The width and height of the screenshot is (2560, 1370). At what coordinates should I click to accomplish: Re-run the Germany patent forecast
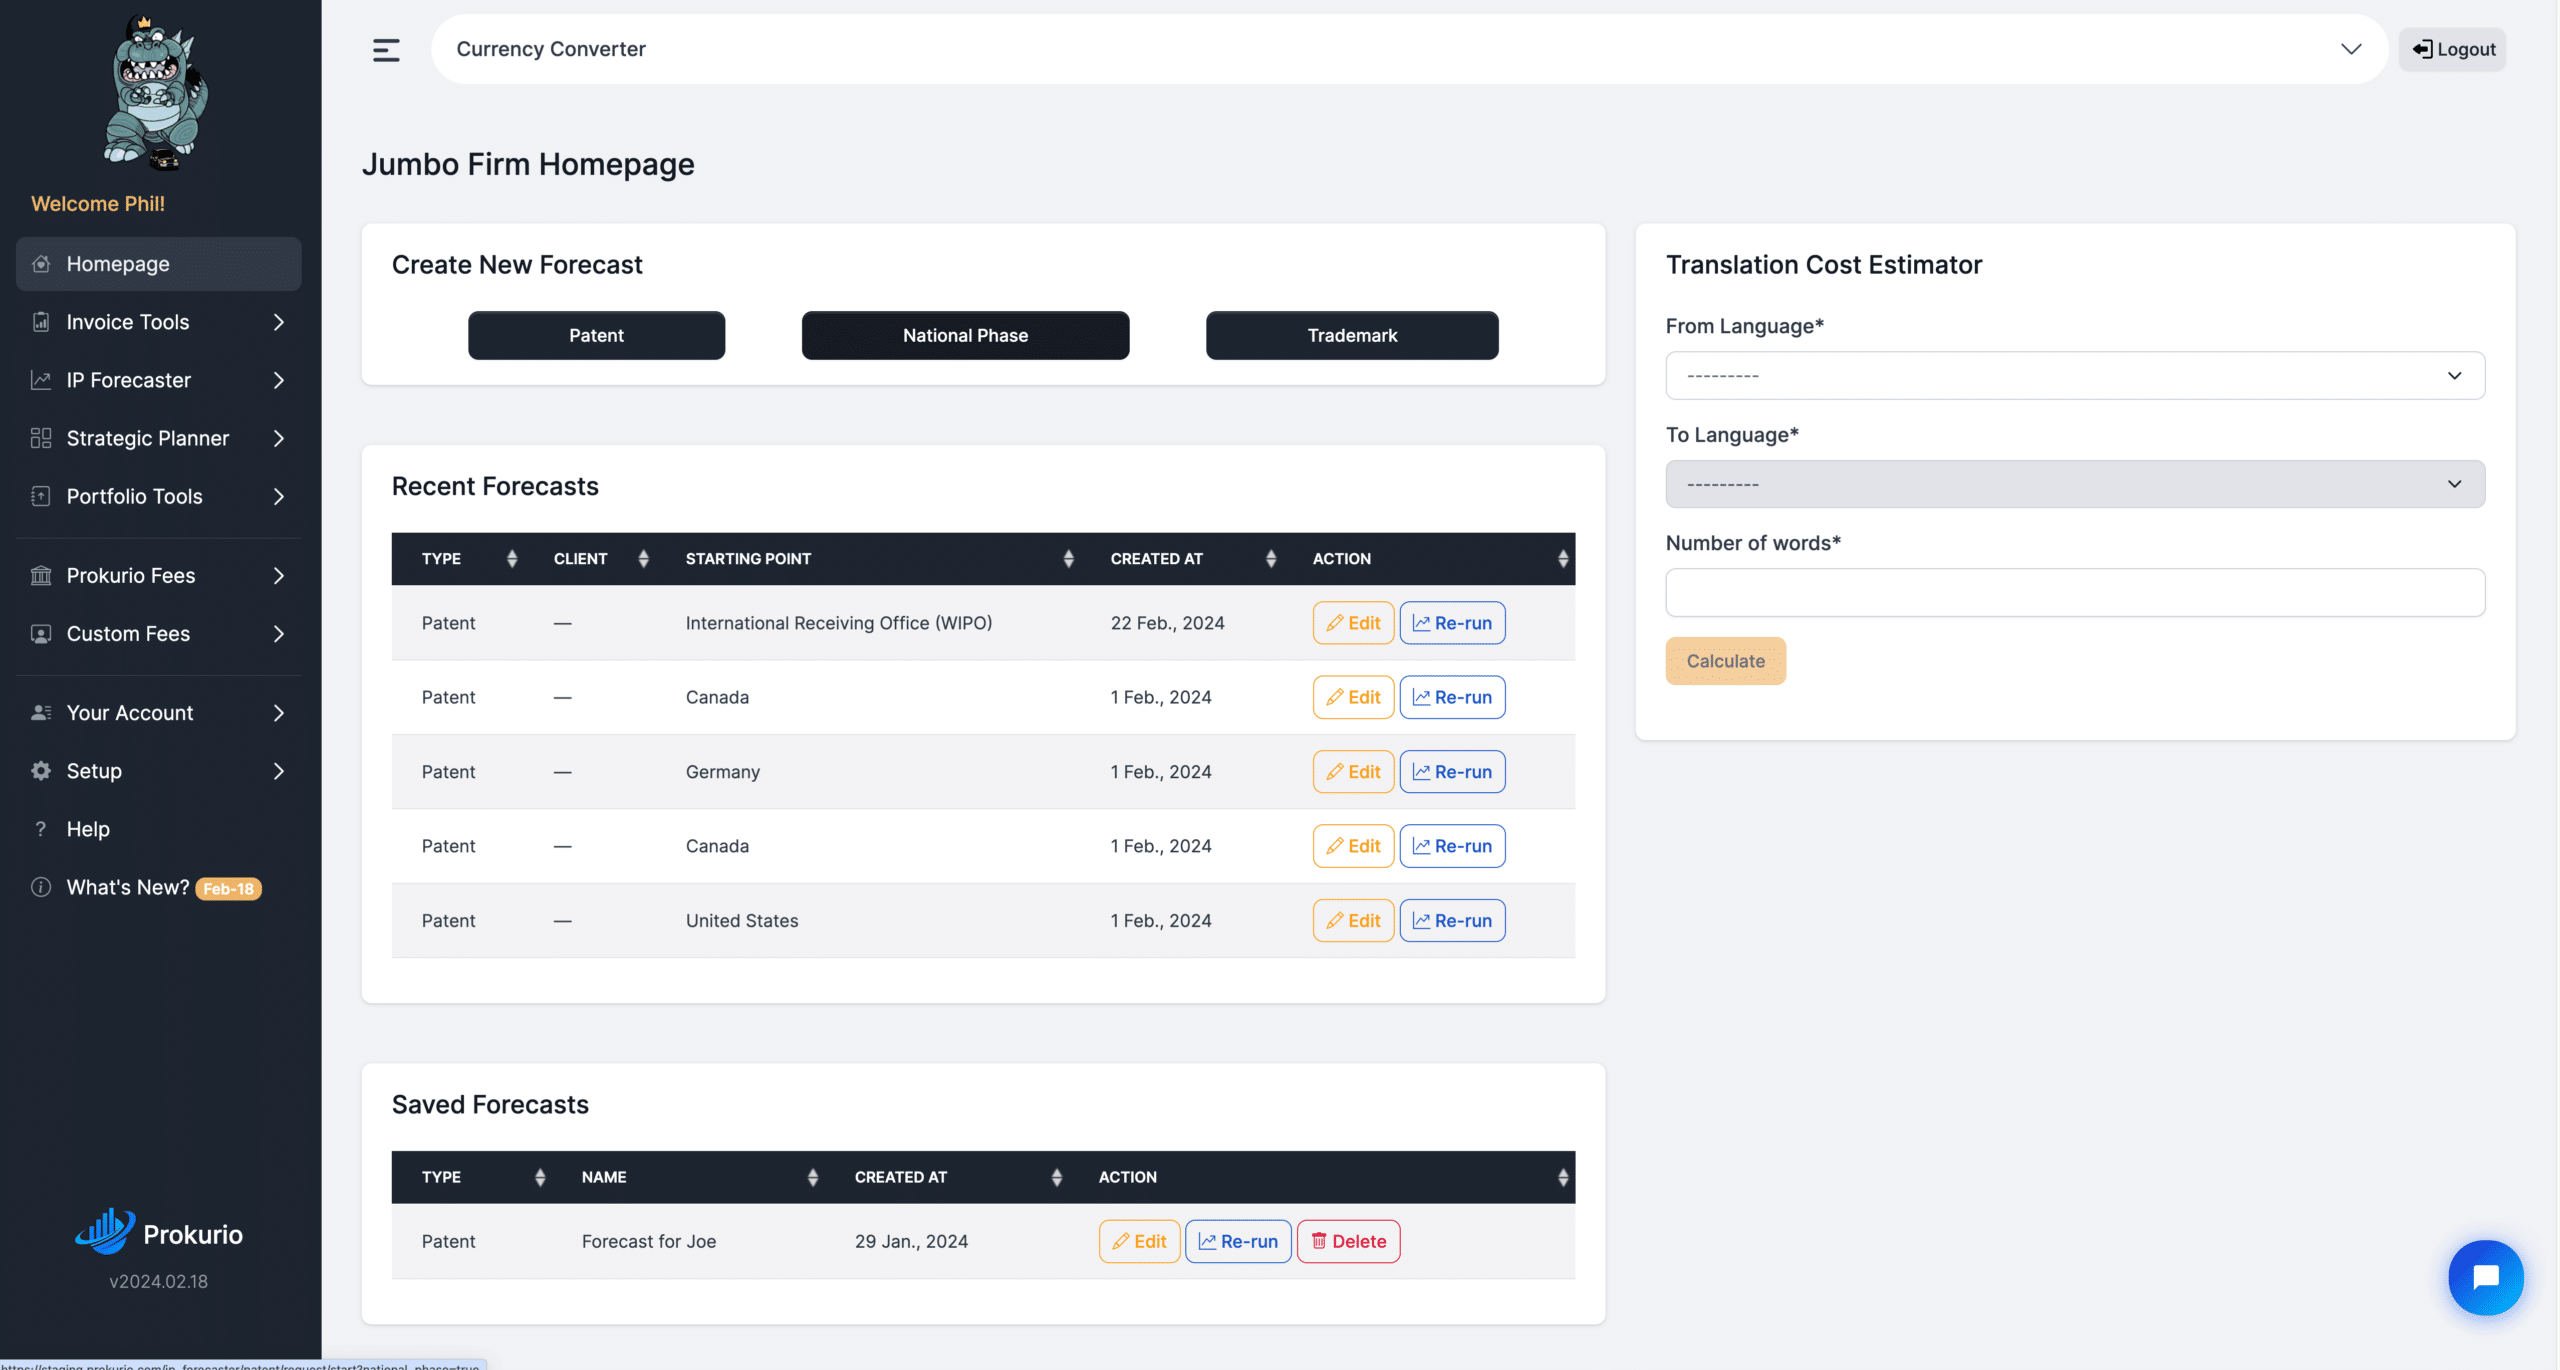click(x=1452, y=772)
